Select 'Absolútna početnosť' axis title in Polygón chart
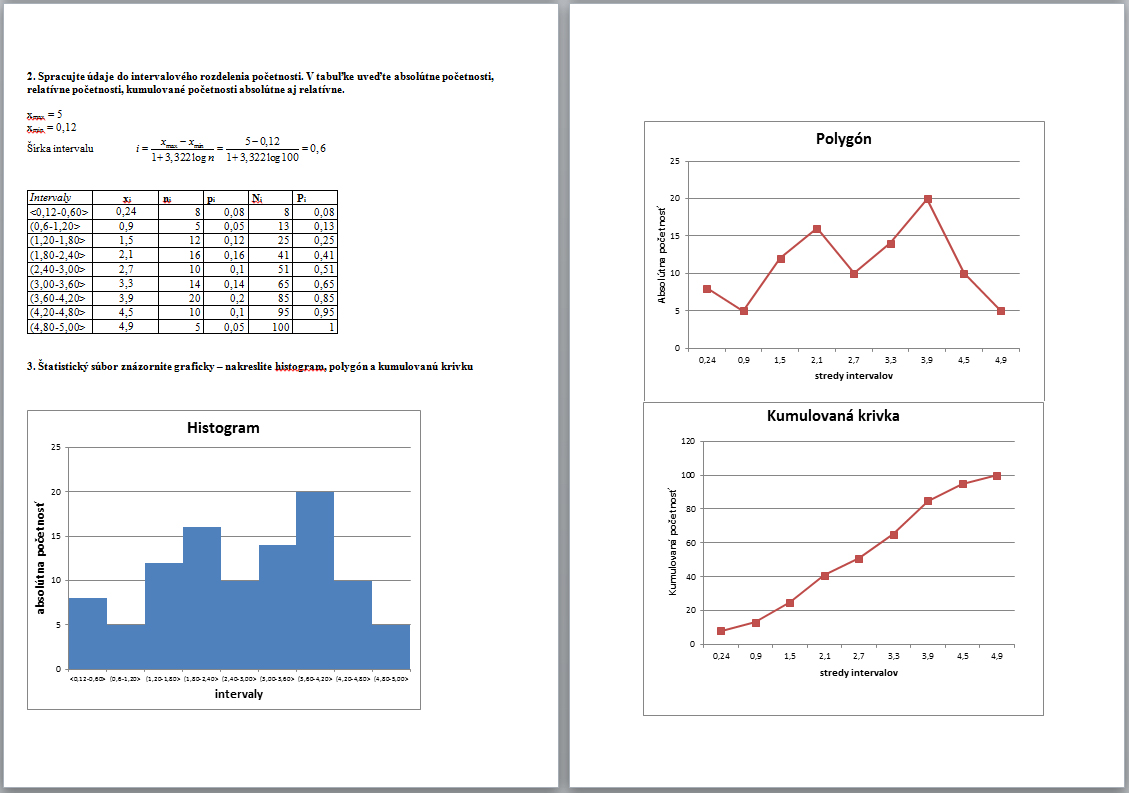This screenshot has height=793, width=1129. click(661, 255)
